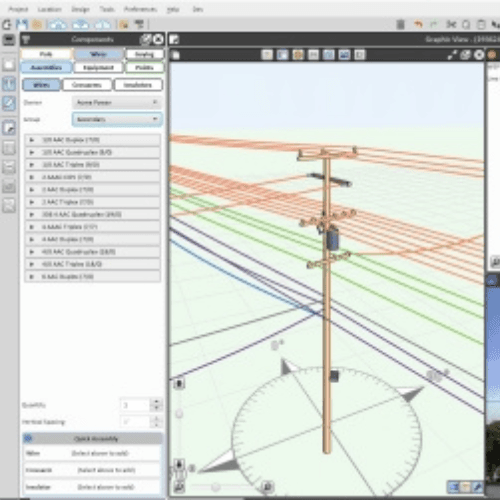Select the Equipment toggle button

98,68
